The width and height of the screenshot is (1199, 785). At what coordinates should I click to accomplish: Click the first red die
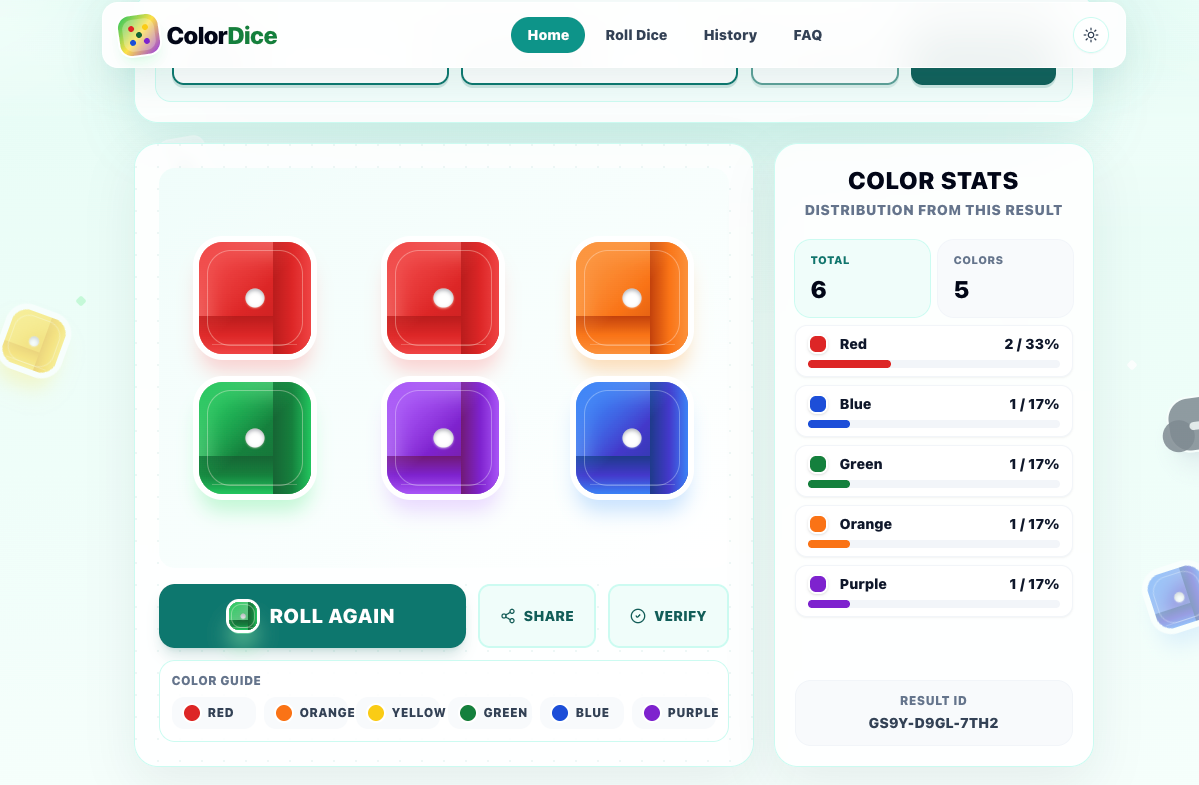point(255,298)
